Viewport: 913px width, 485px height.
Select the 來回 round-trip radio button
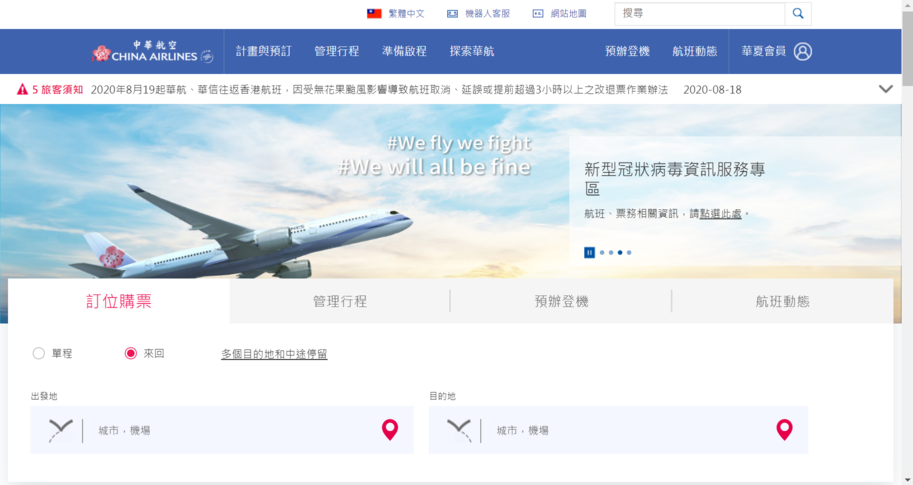pos(130,353)
